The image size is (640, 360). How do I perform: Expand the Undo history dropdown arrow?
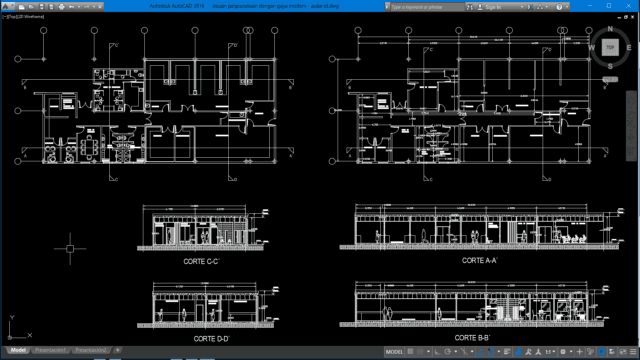(79, 7)
